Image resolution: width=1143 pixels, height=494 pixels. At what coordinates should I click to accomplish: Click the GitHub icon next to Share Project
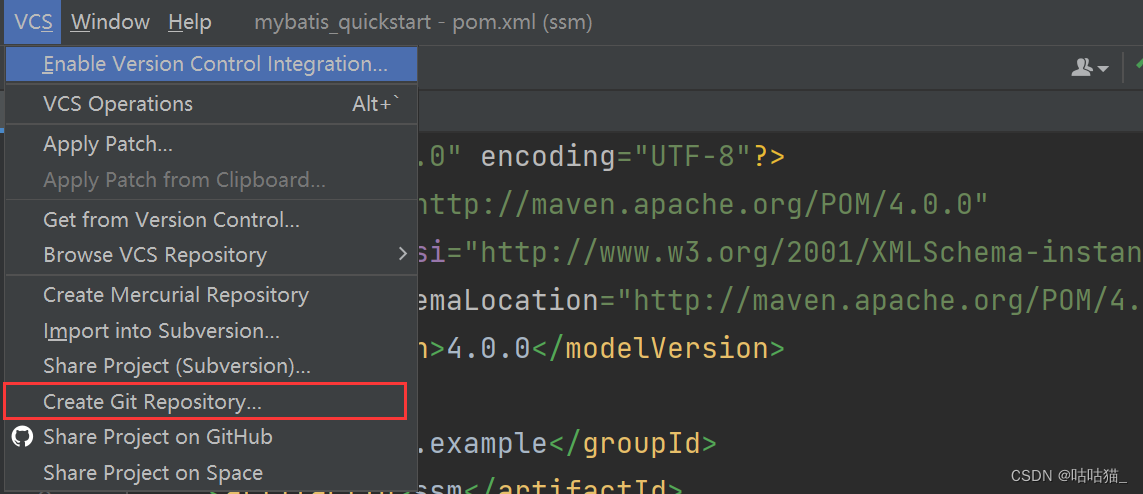(x=23, y=437)
